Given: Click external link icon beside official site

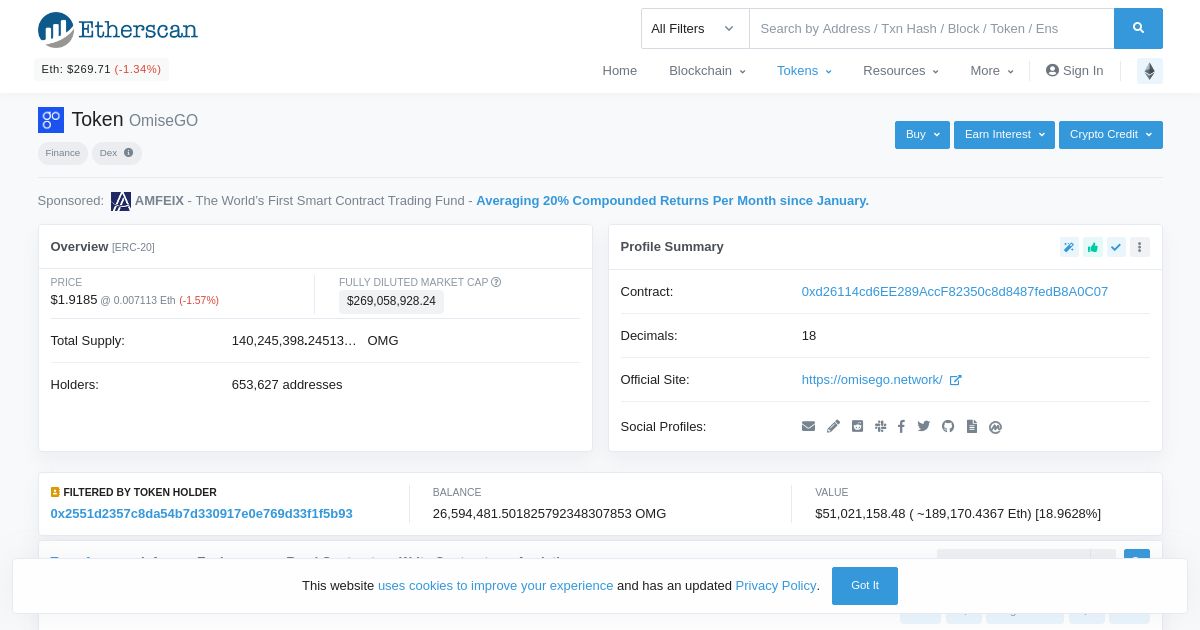Looking at the screenshot, I should tap(955, 380).
